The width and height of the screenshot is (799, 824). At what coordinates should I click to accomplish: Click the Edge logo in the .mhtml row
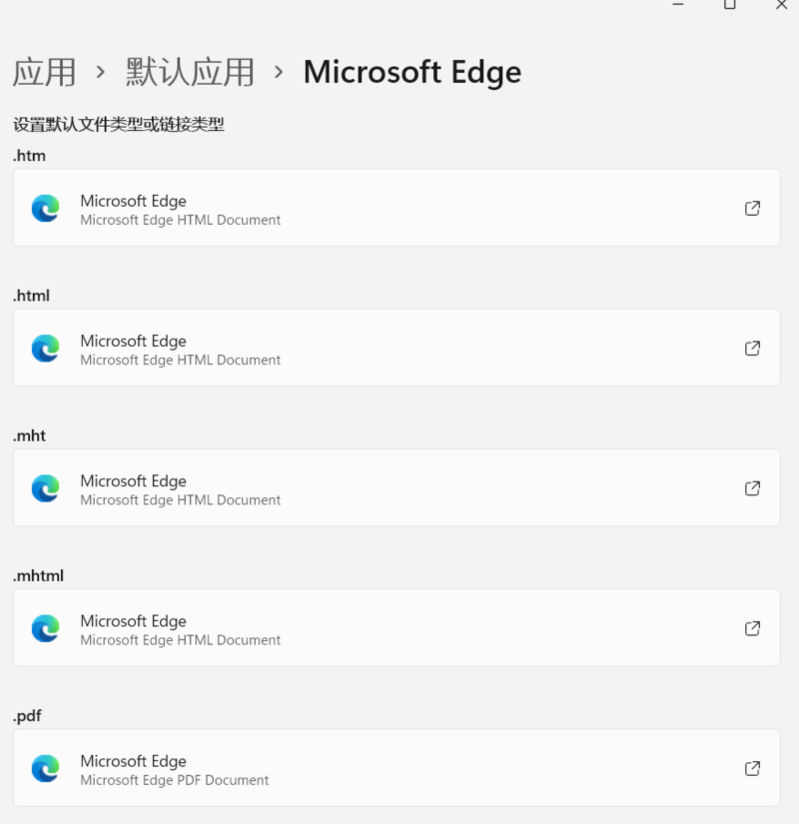[45, 628]
